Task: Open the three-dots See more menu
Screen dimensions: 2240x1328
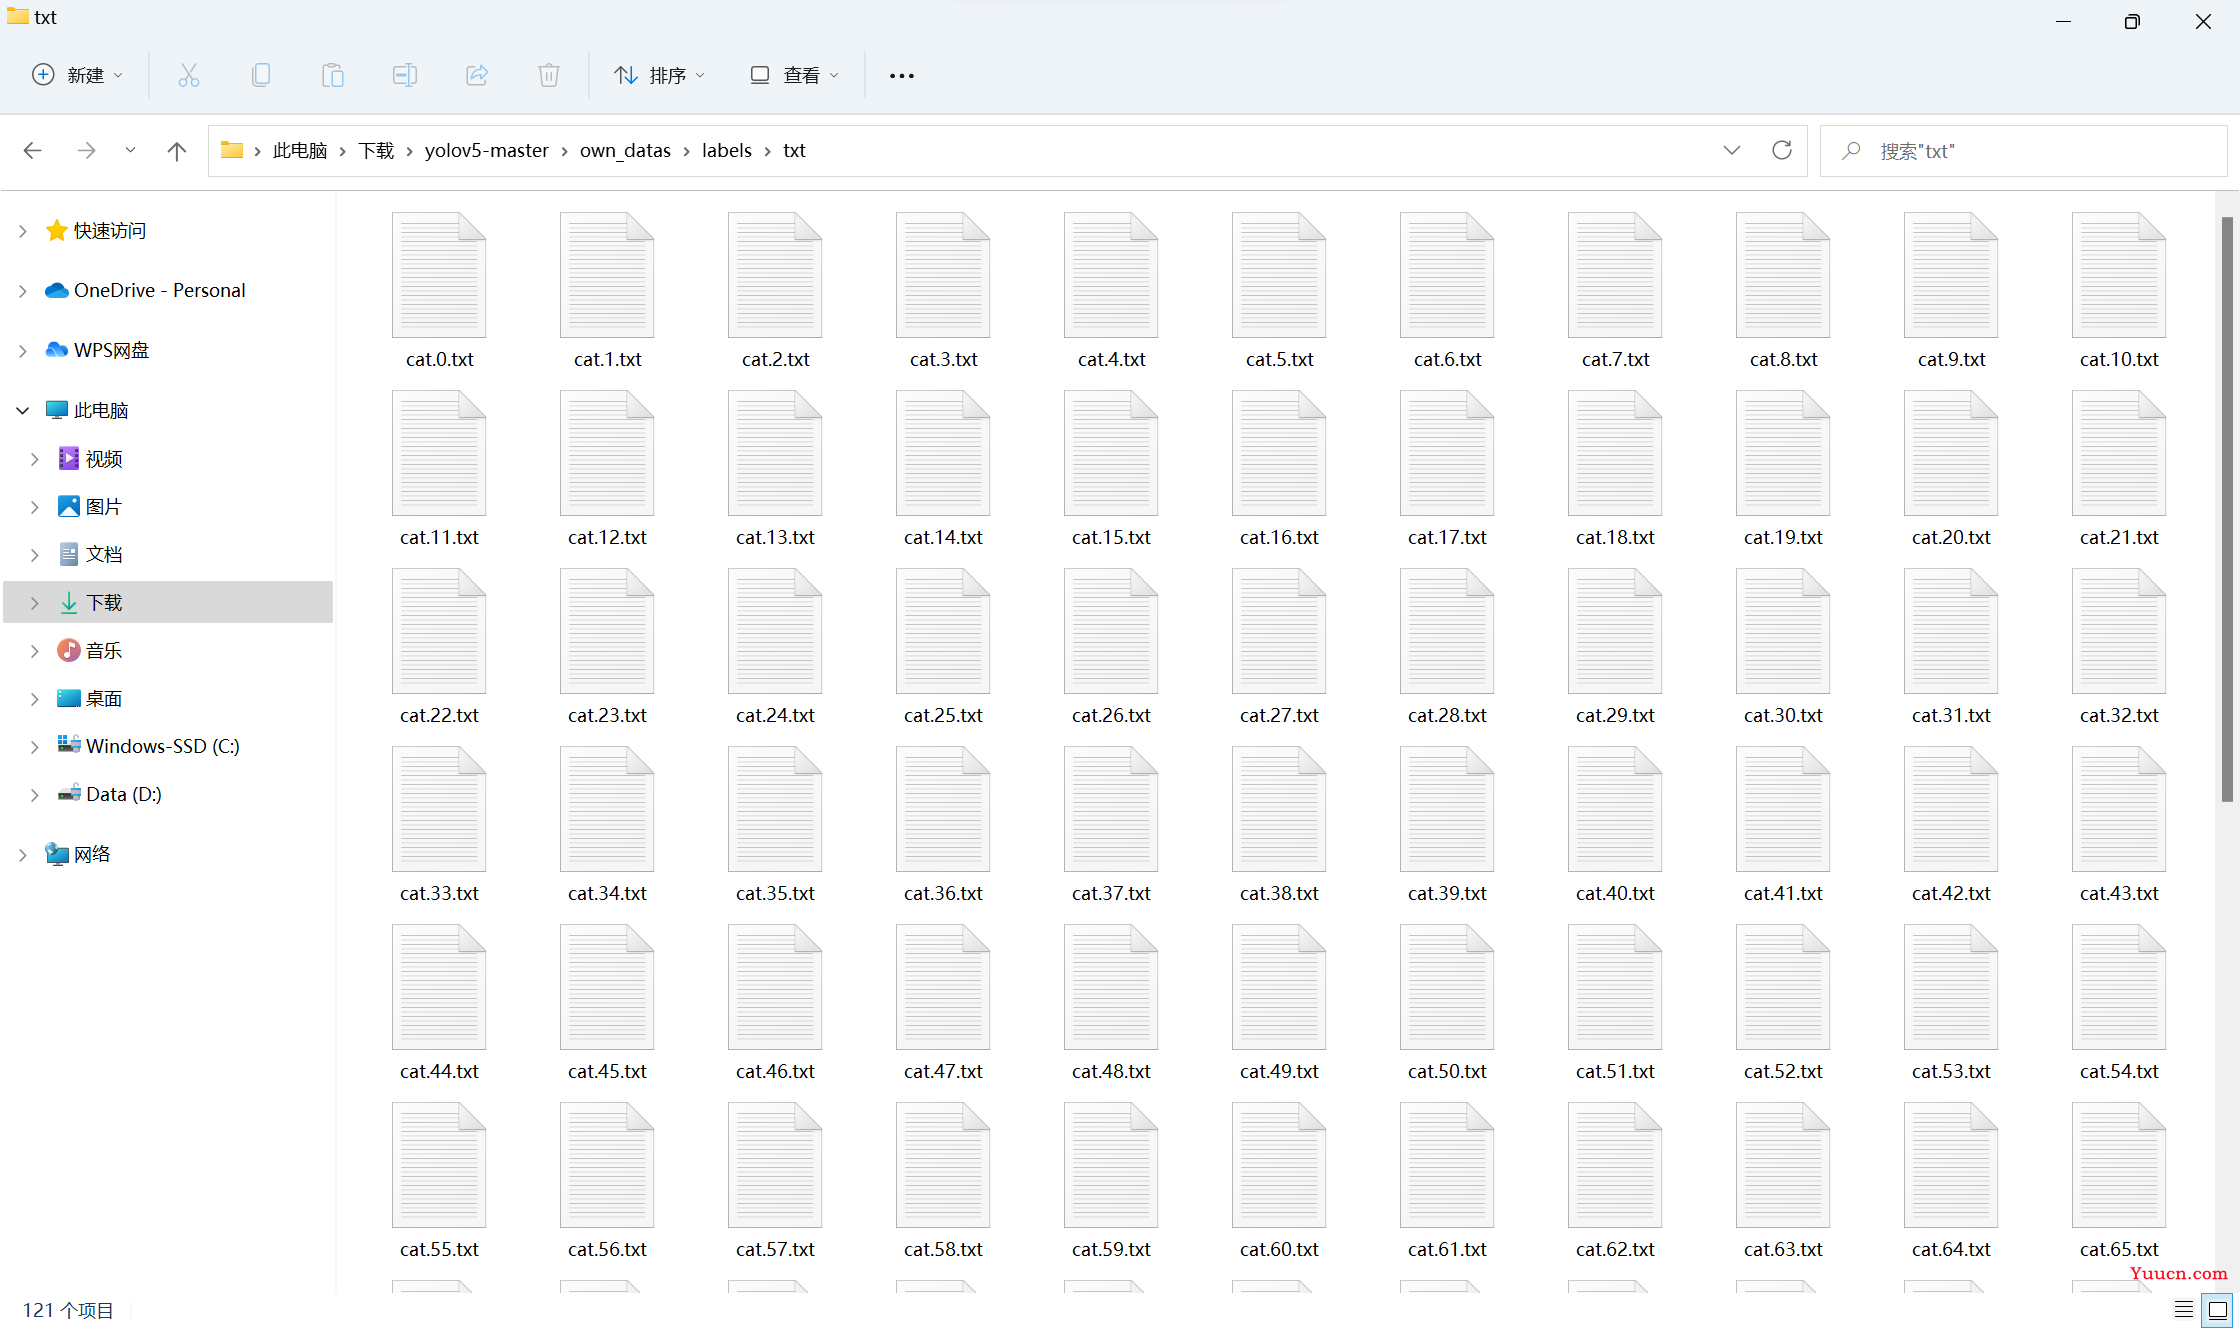Action: [902, 75]
